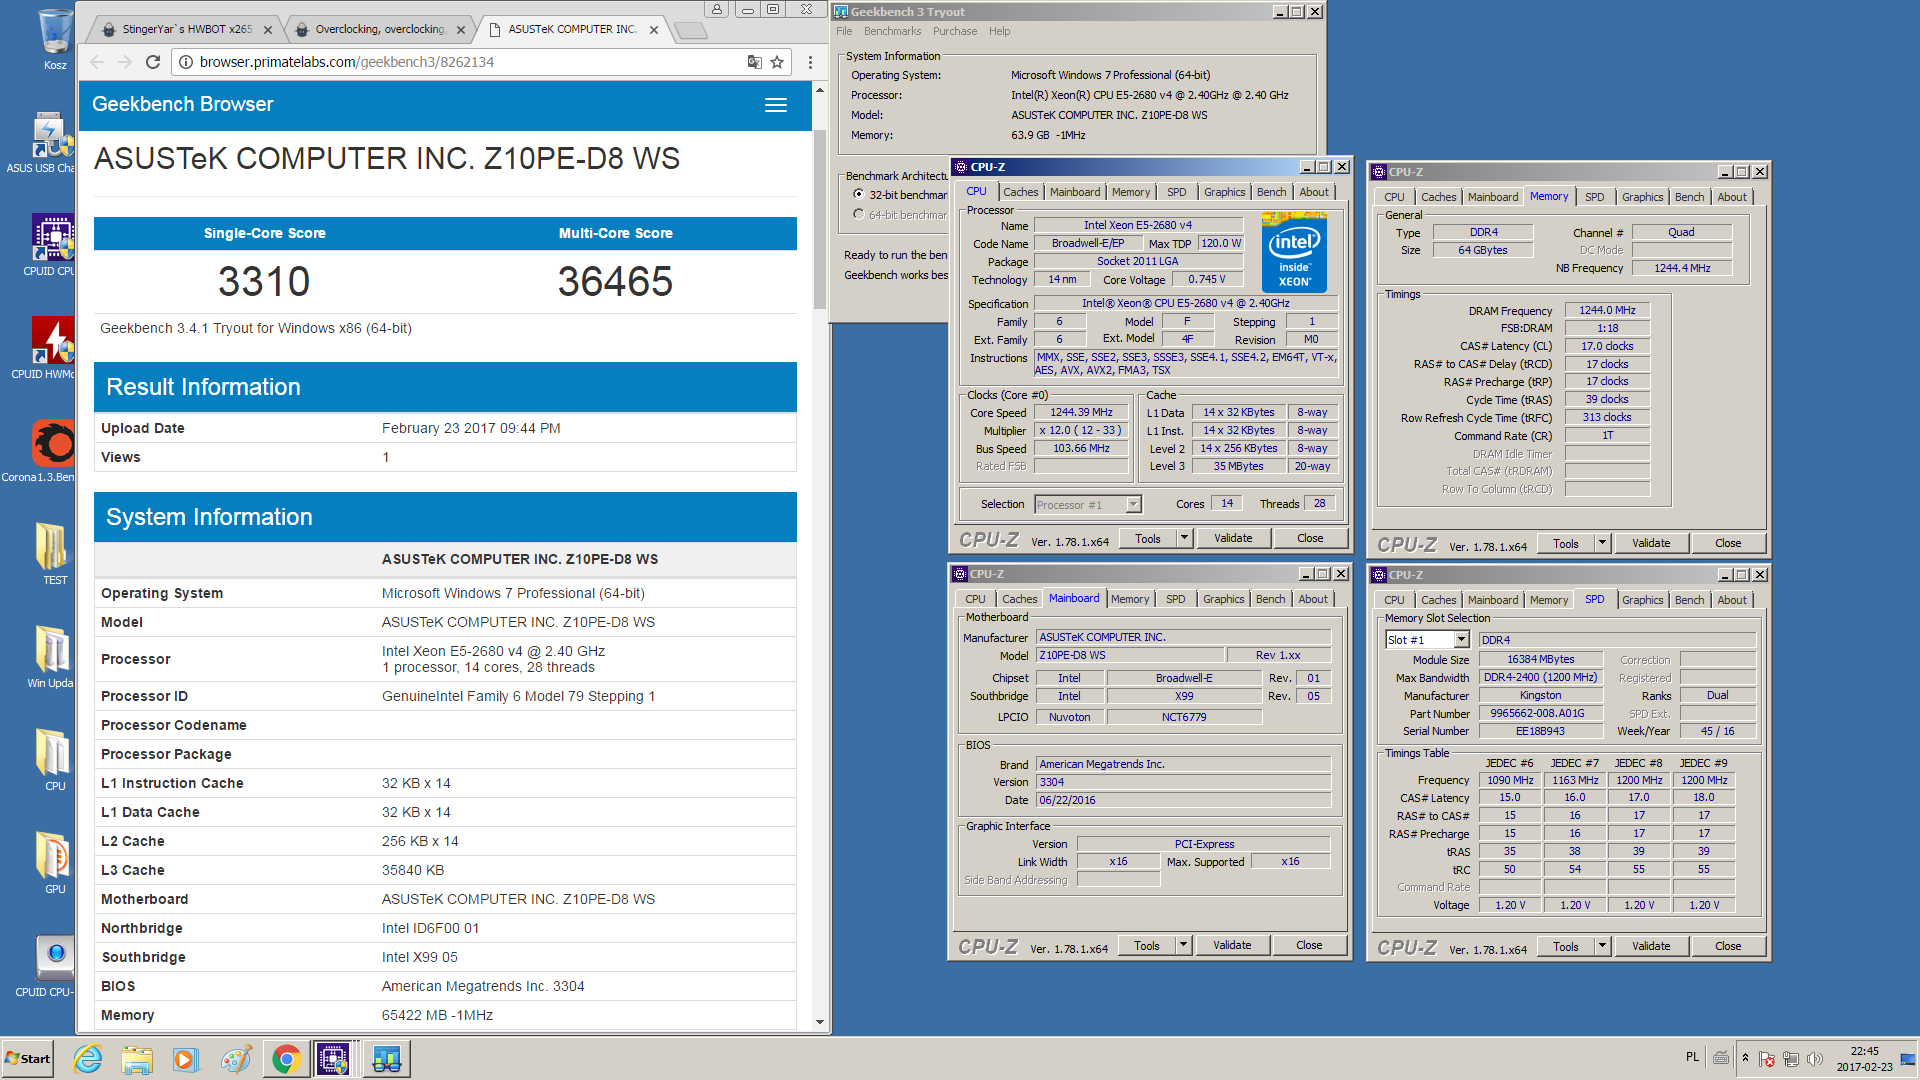Open Tools dropdown arrow in CPU-Z Mainboard window

click(1183, 945)
